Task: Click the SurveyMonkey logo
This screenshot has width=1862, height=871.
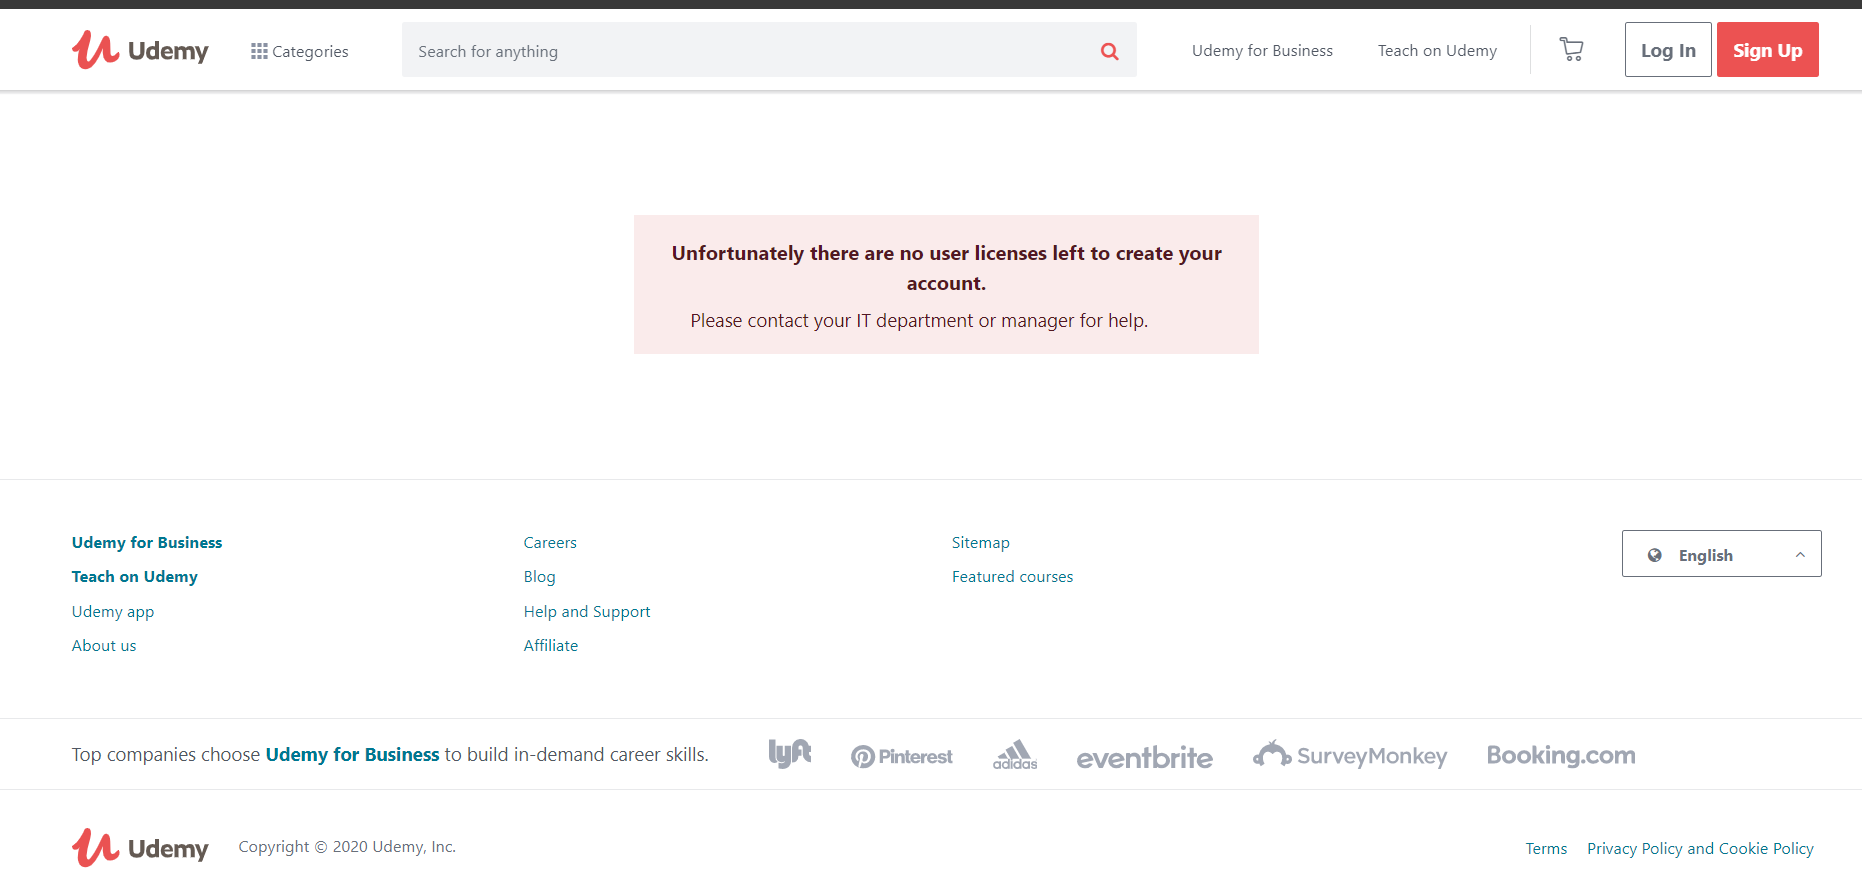Action: coord(1350,755)
